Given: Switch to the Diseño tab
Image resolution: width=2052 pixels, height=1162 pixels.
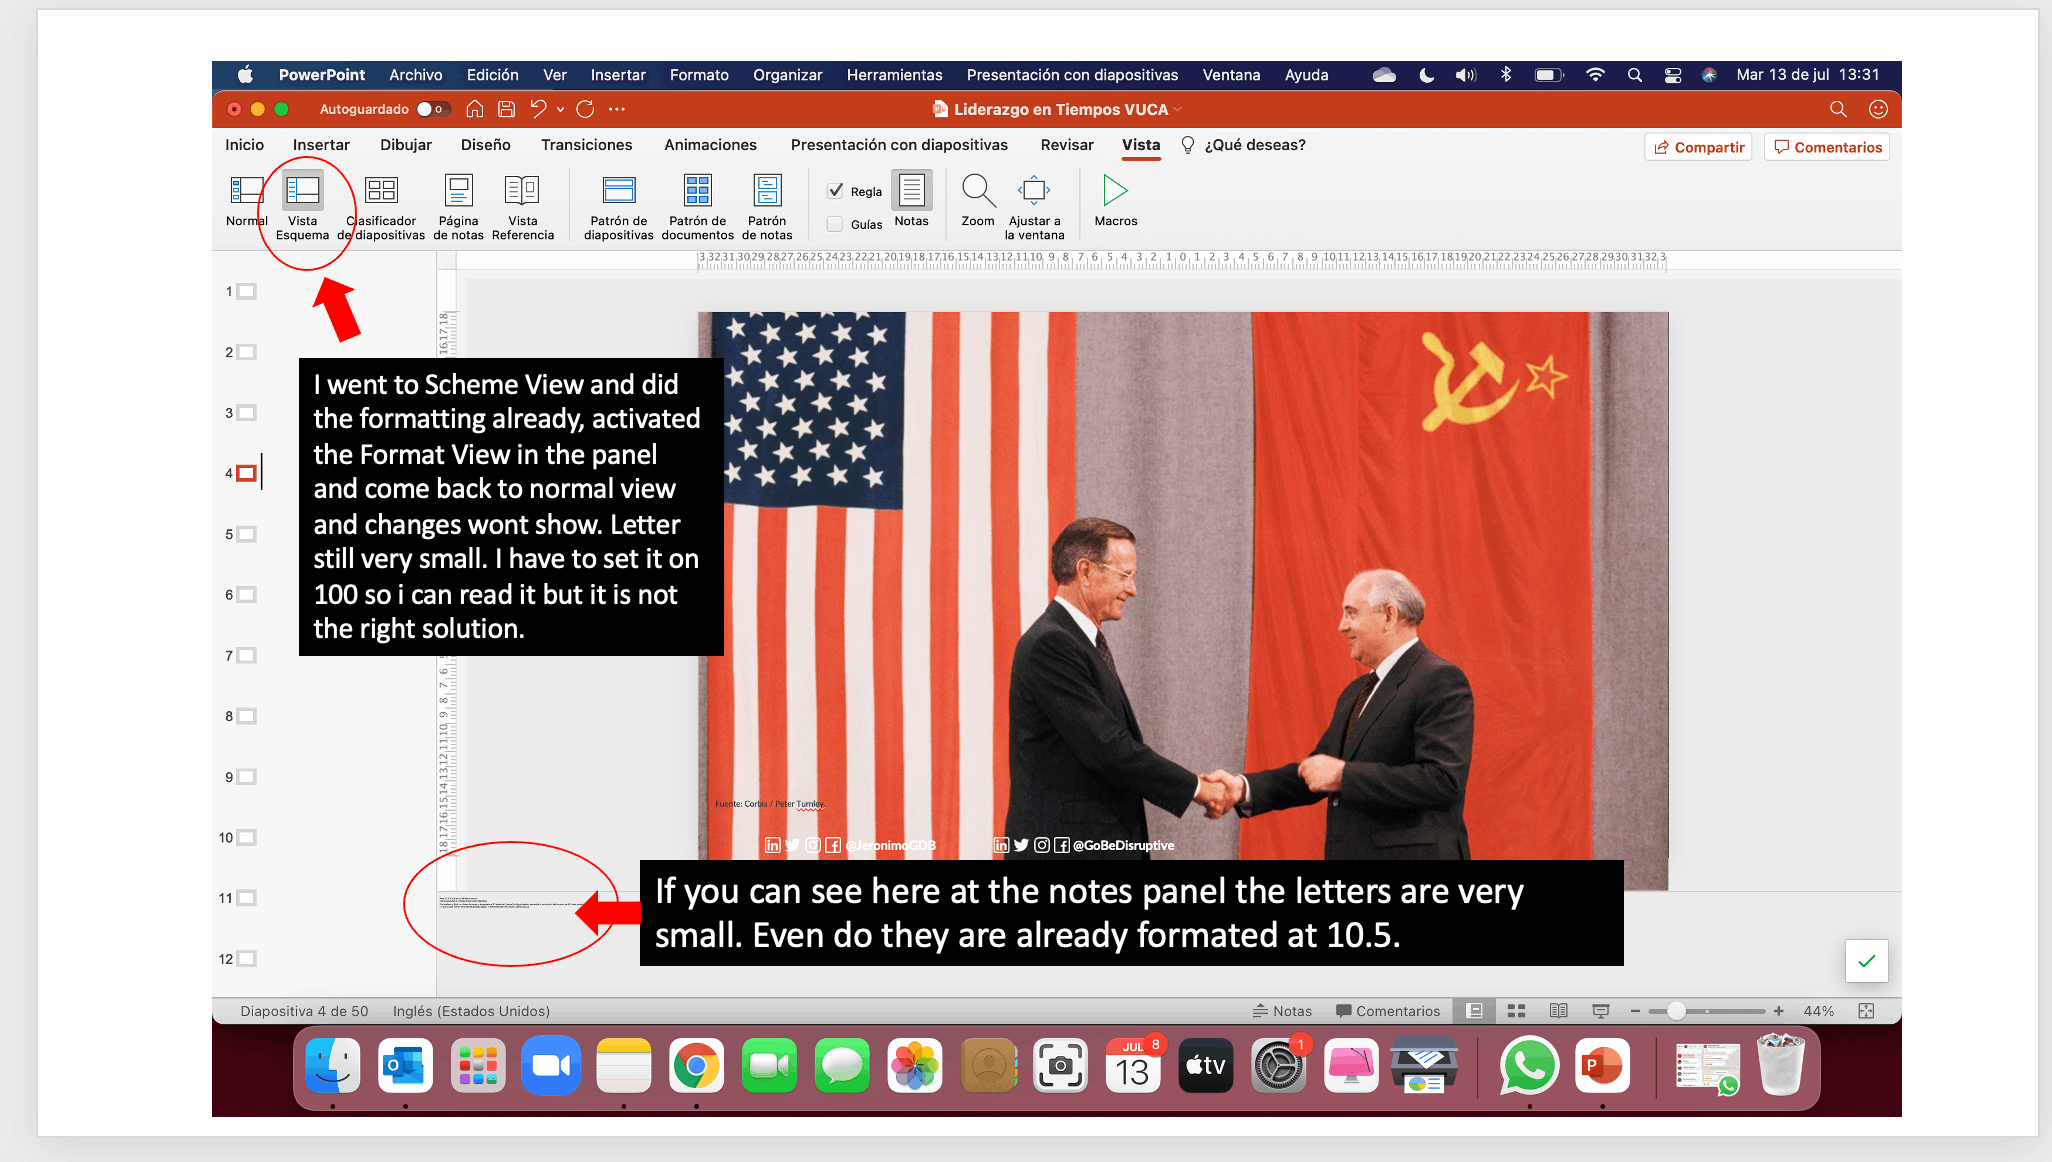Looking at the screenshot, I should point(486,145).
